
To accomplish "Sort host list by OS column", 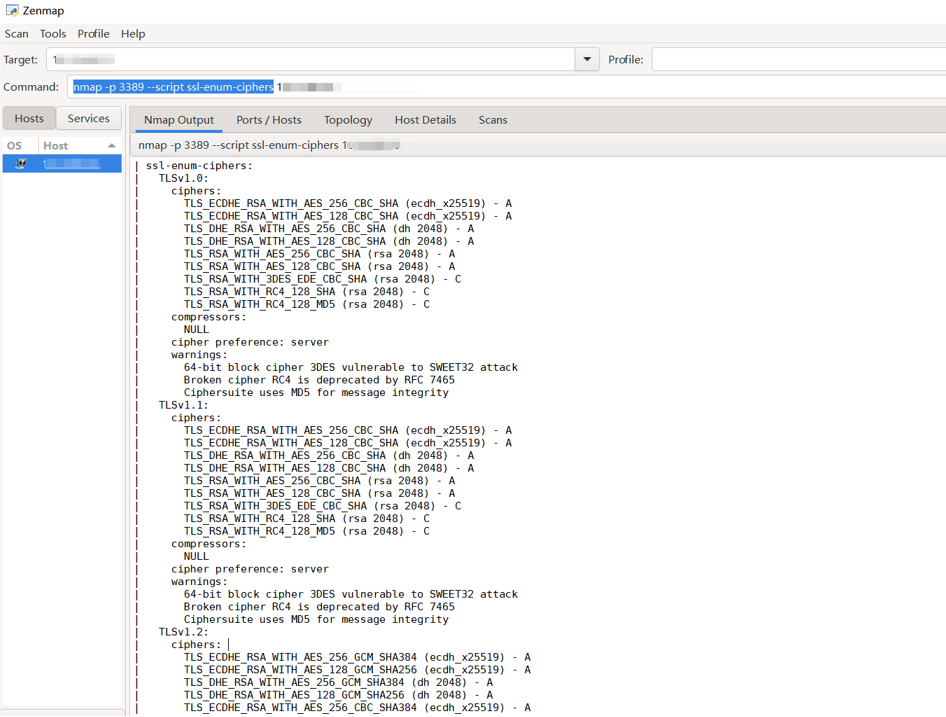I will [21, 145].
